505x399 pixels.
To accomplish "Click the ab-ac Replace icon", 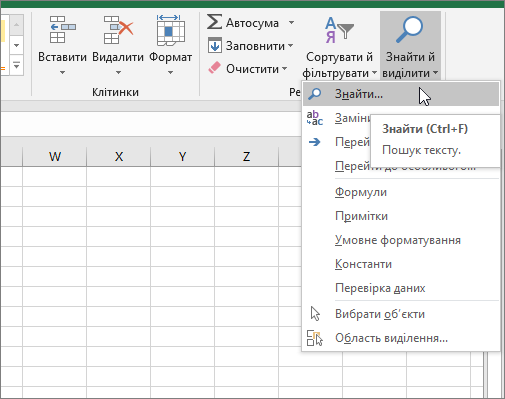I will (x=315, y=118).
